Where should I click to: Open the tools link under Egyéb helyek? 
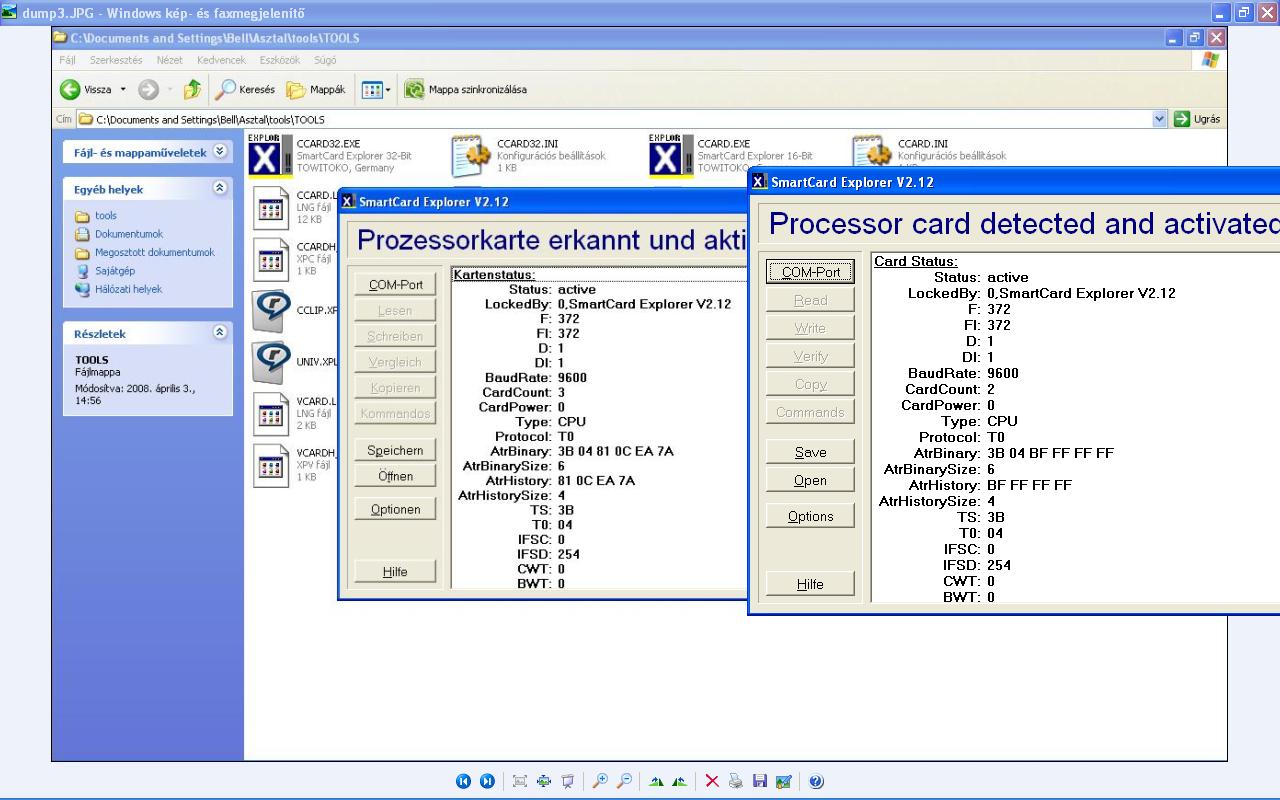coord(106,216)
